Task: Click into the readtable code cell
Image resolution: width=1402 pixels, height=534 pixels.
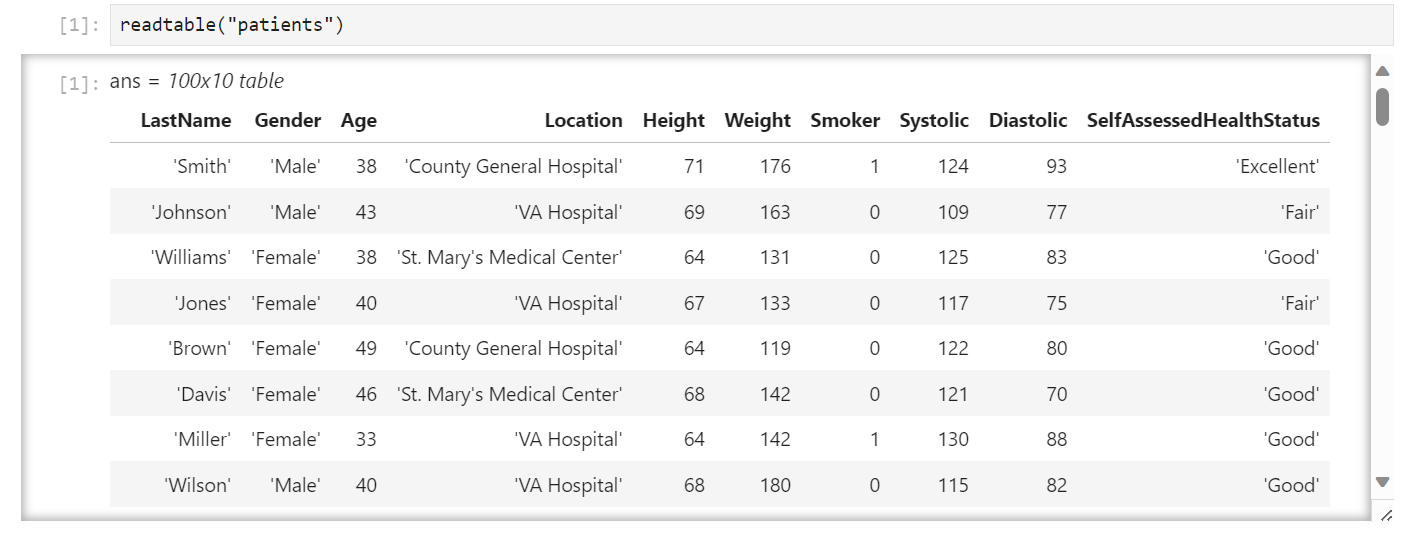Action: click(x=751, y=25)
